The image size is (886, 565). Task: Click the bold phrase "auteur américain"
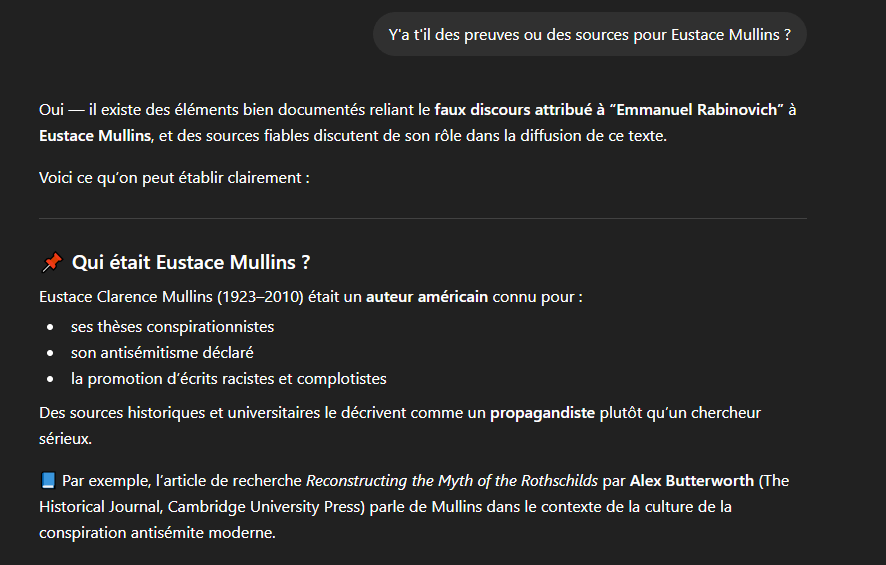pos(427,297)
